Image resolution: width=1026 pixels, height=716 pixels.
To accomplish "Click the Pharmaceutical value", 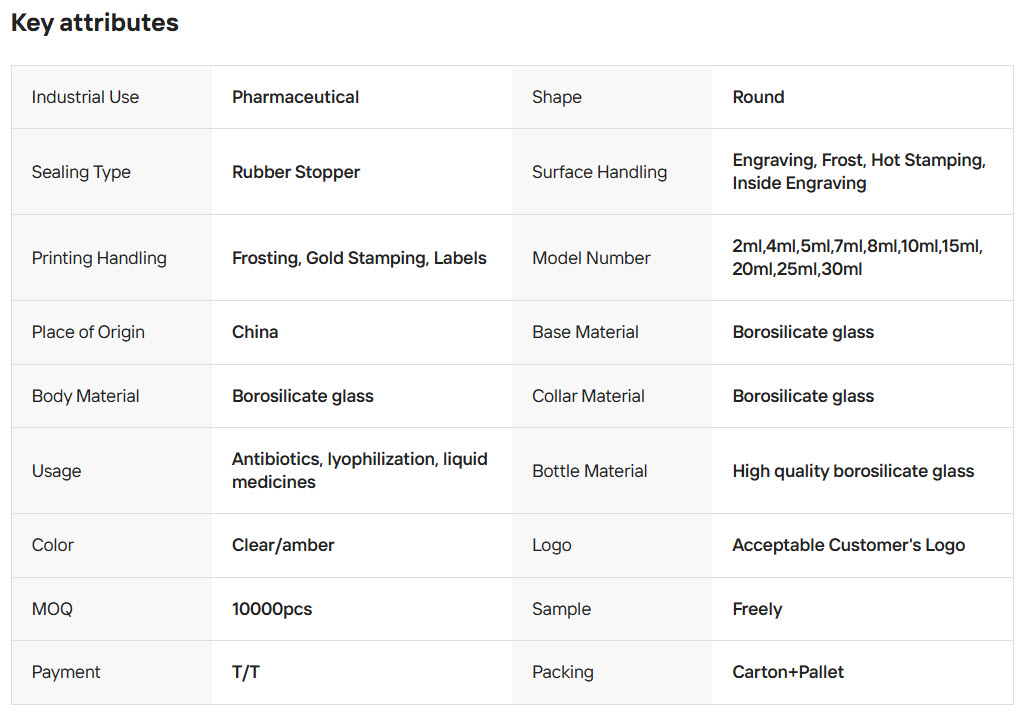I will (x=295, y=97).
